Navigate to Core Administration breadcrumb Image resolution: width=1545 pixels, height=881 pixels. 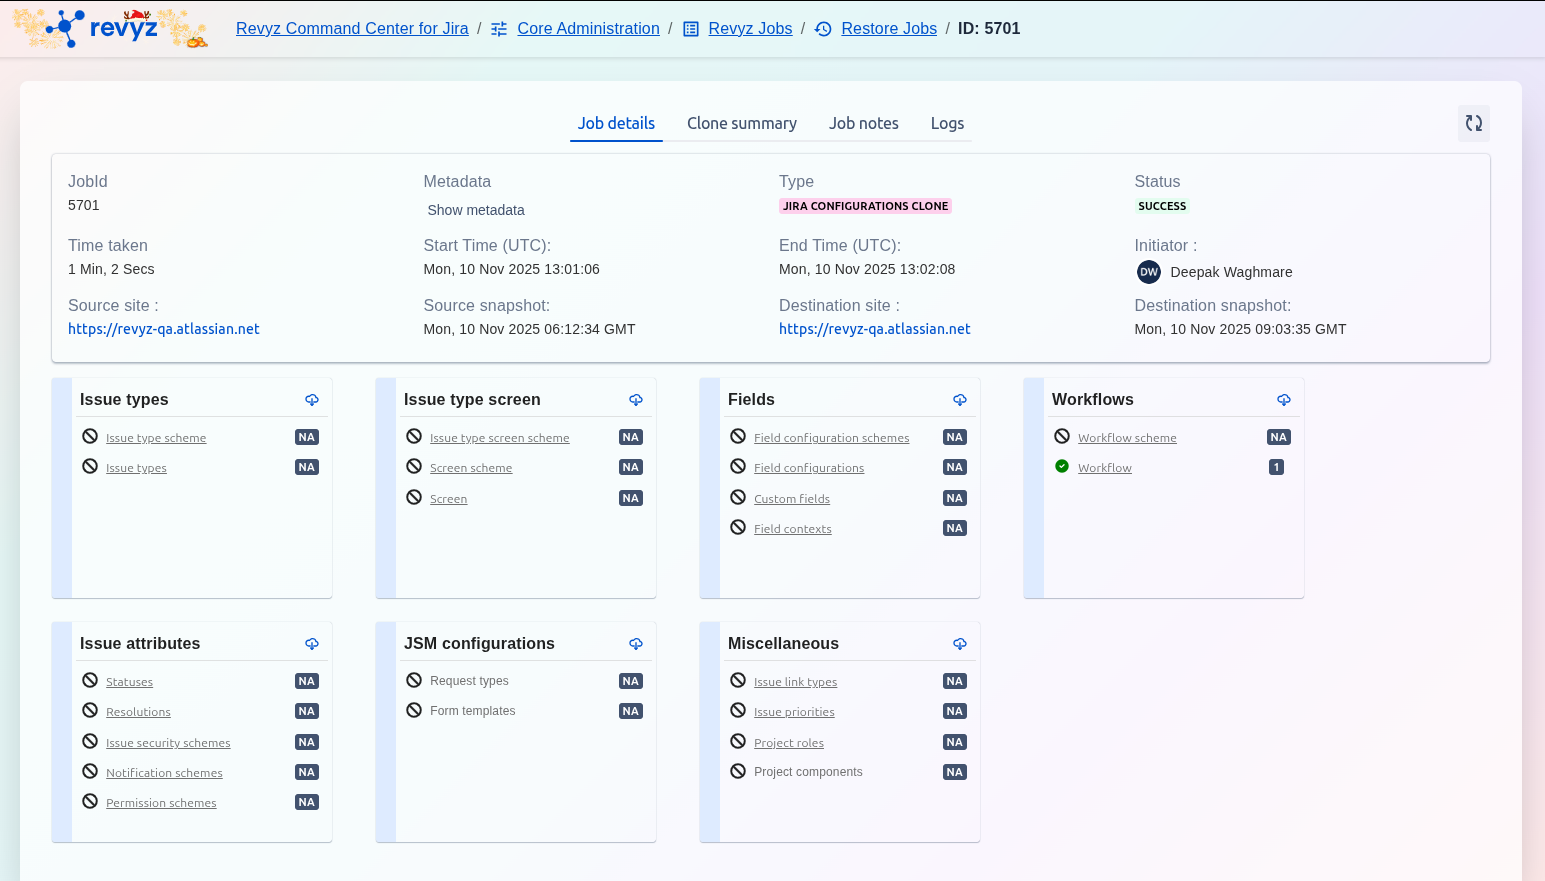click(588, 28)
